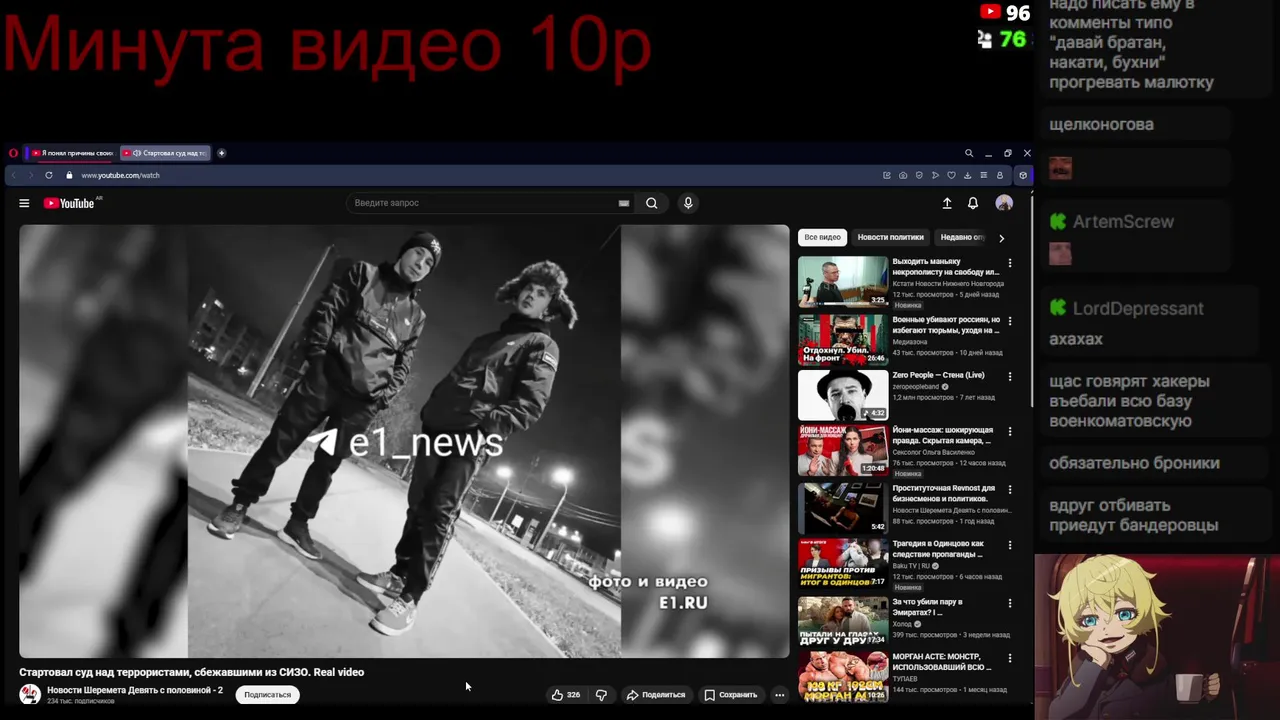Open browser tab search magnifier icon

[x=969, y=153]
